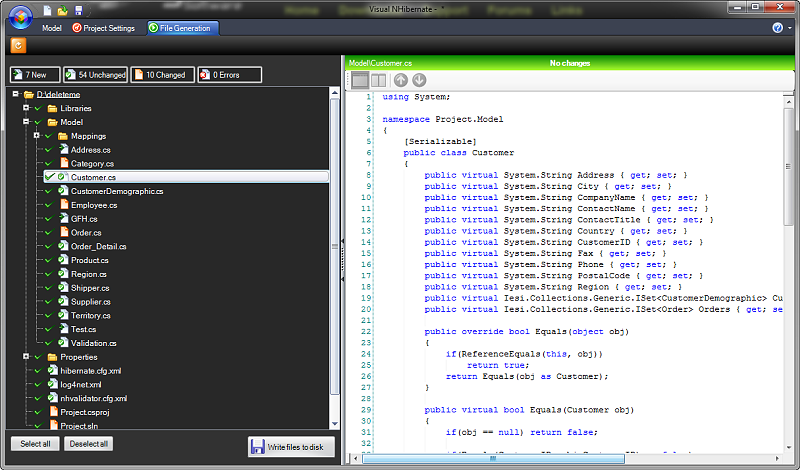Click the open folder icon in title bar
Viewport: 800px width, 470px height.
point(62,10)
